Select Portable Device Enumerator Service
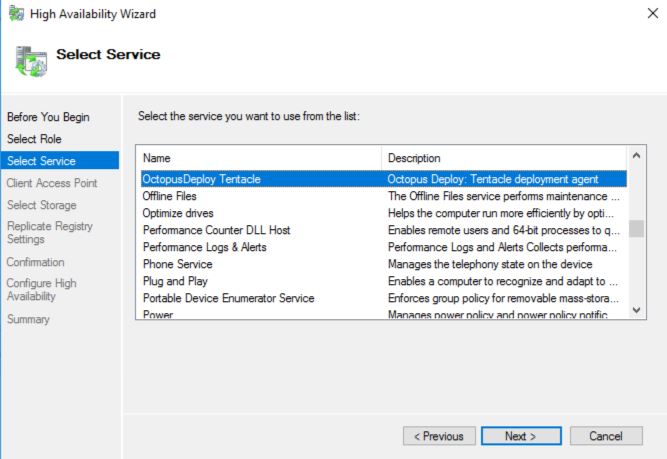Viewport: 667px width, 459px height. click(228, 298)
